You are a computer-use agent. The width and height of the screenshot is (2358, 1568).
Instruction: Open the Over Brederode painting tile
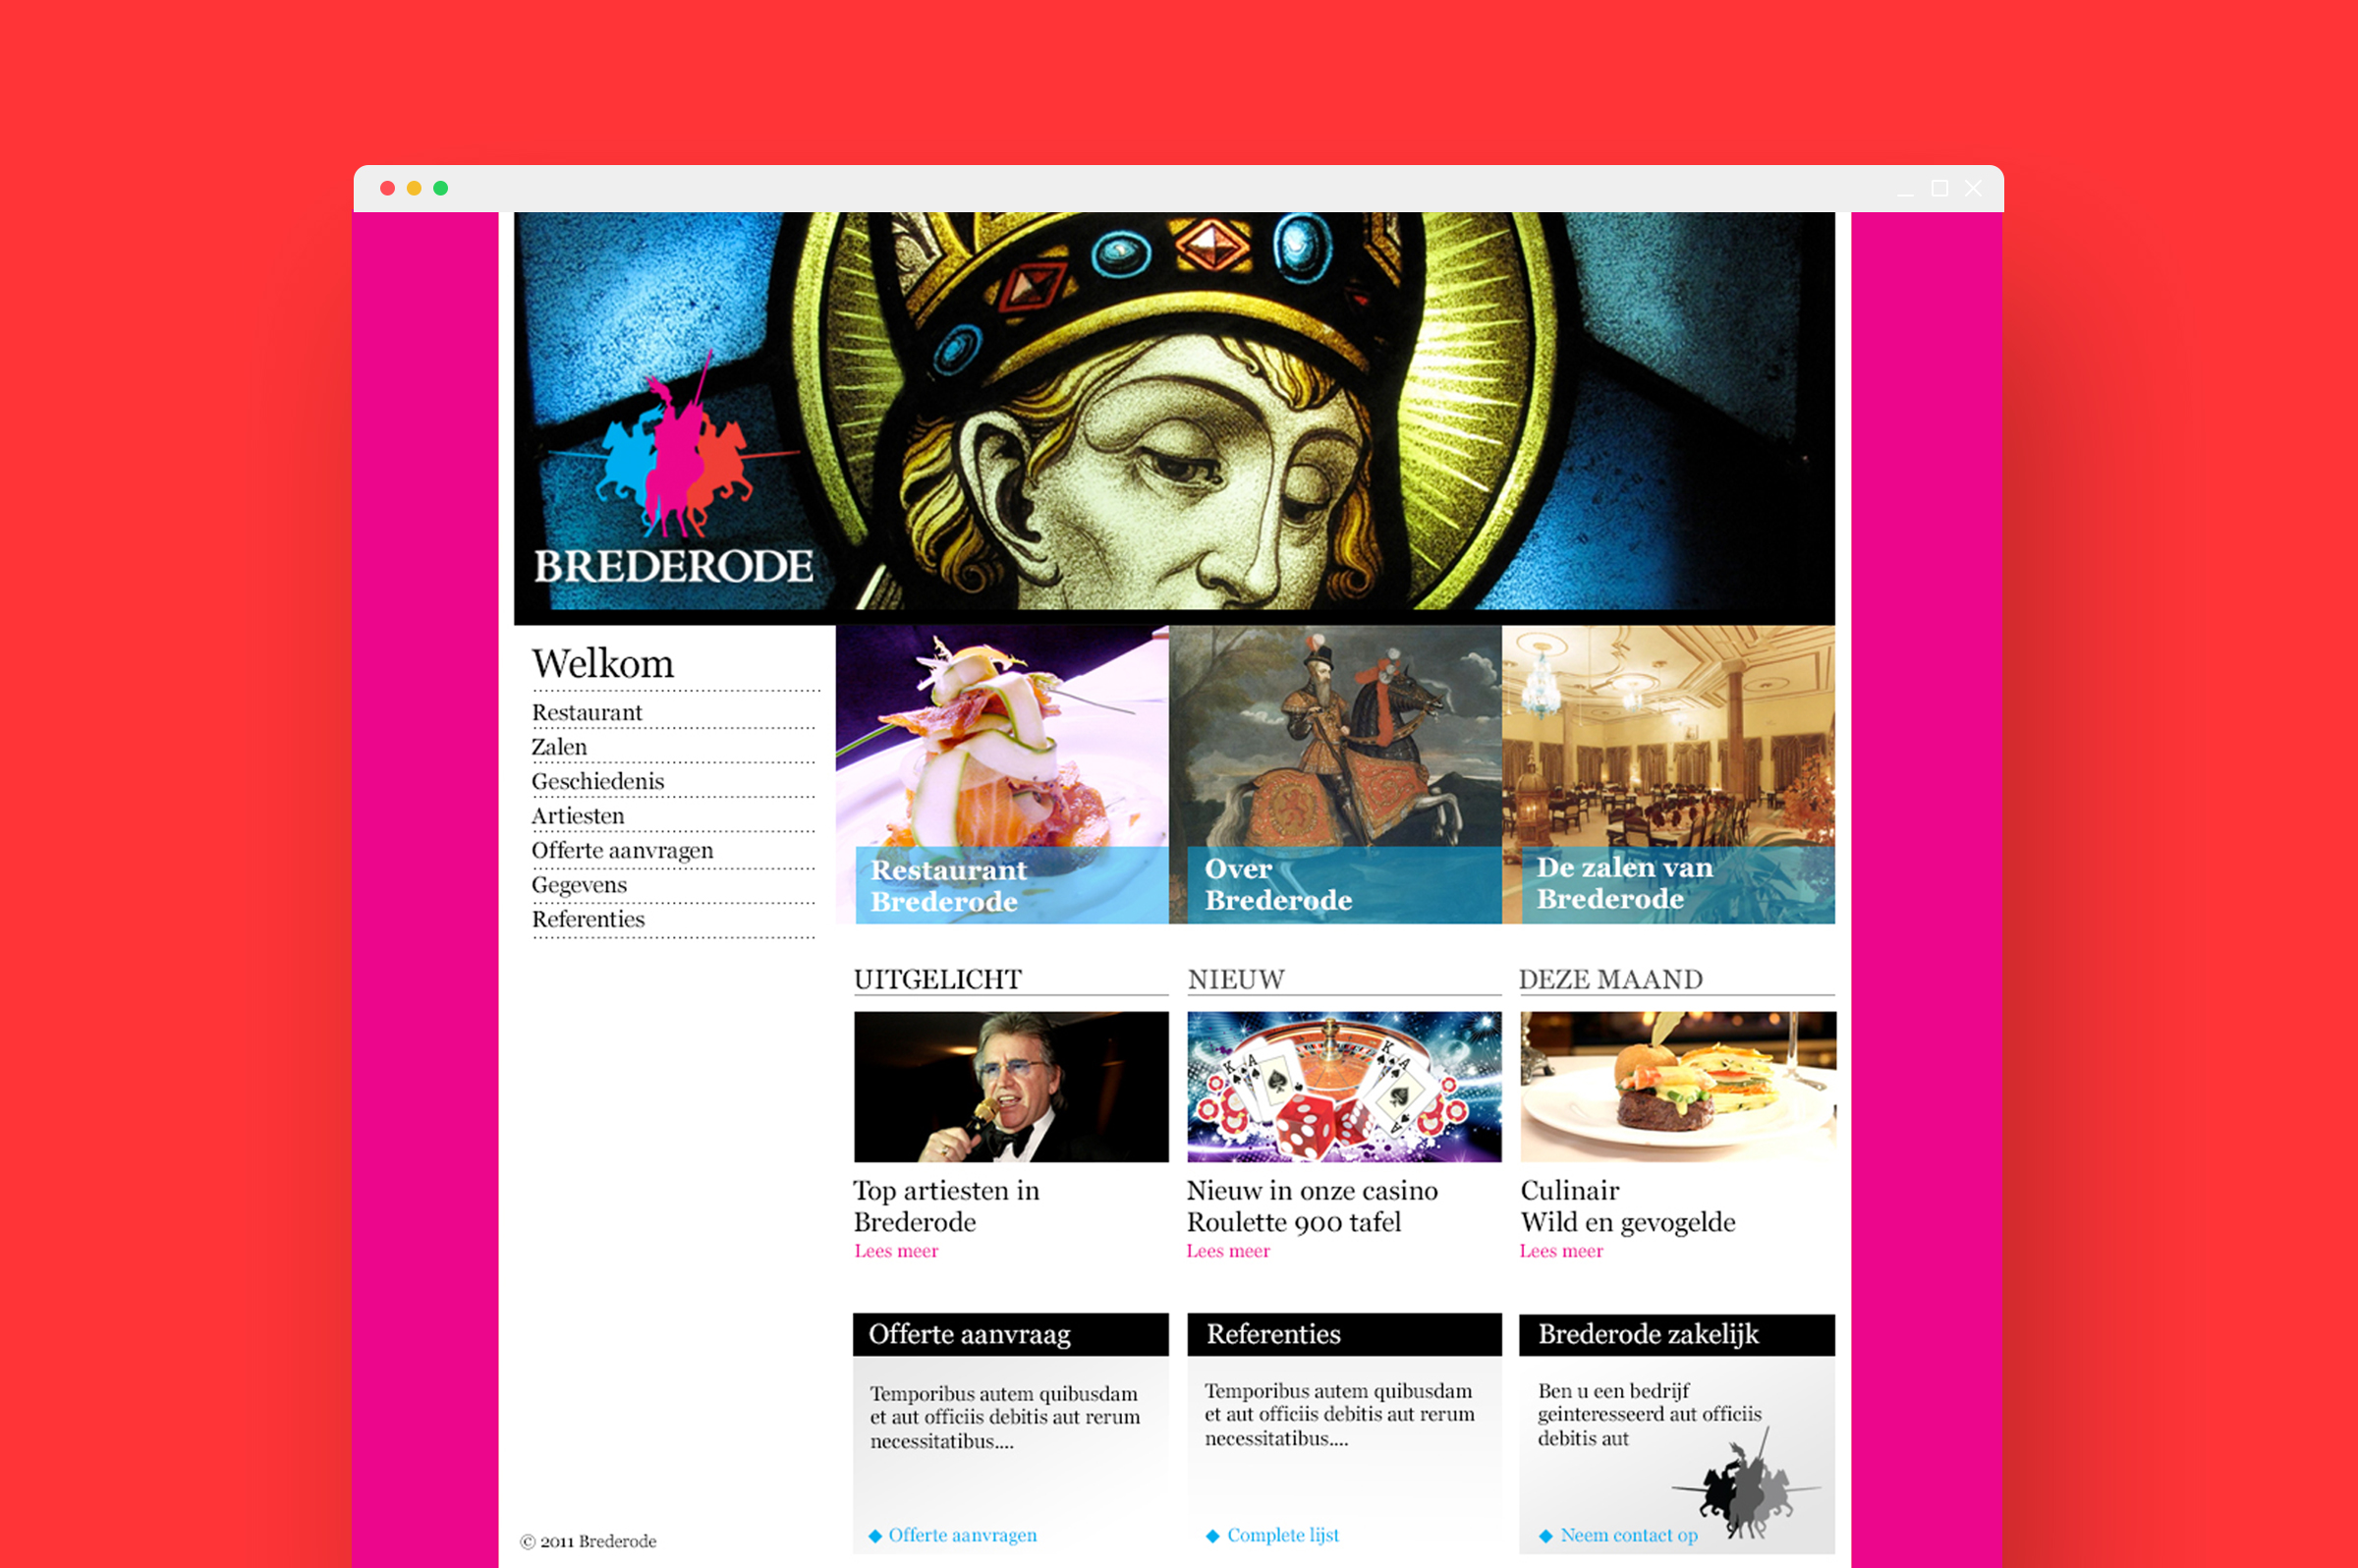pyautogui.click(x=1335, y=775)
